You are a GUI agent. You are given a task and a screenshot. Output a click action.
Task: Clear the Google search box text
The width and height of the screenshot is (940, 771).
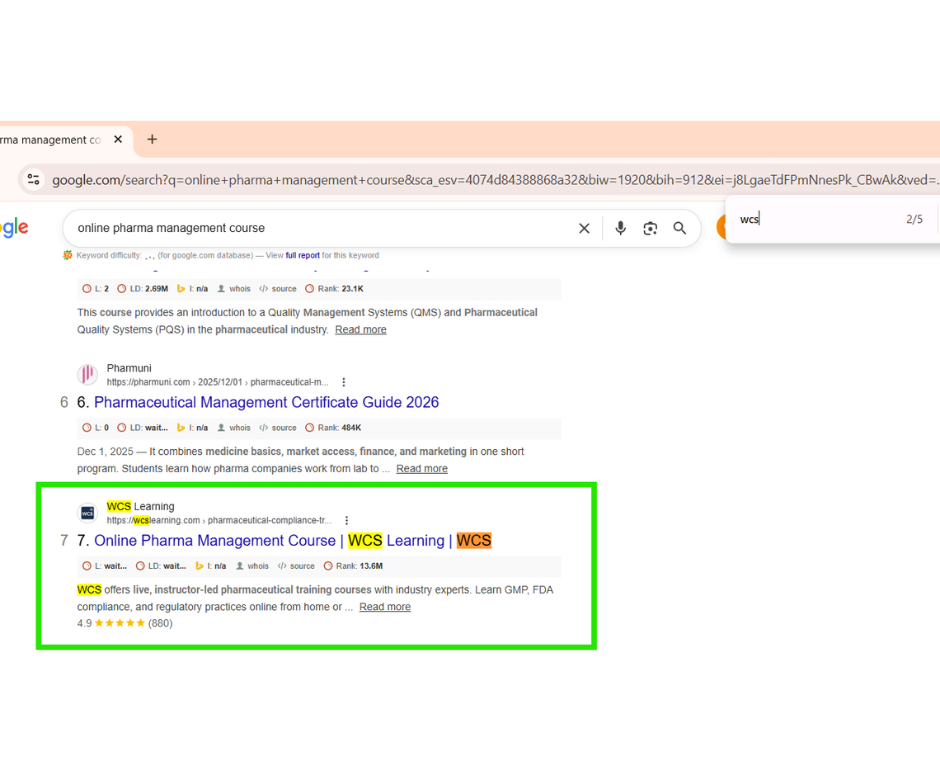point(584,228)
